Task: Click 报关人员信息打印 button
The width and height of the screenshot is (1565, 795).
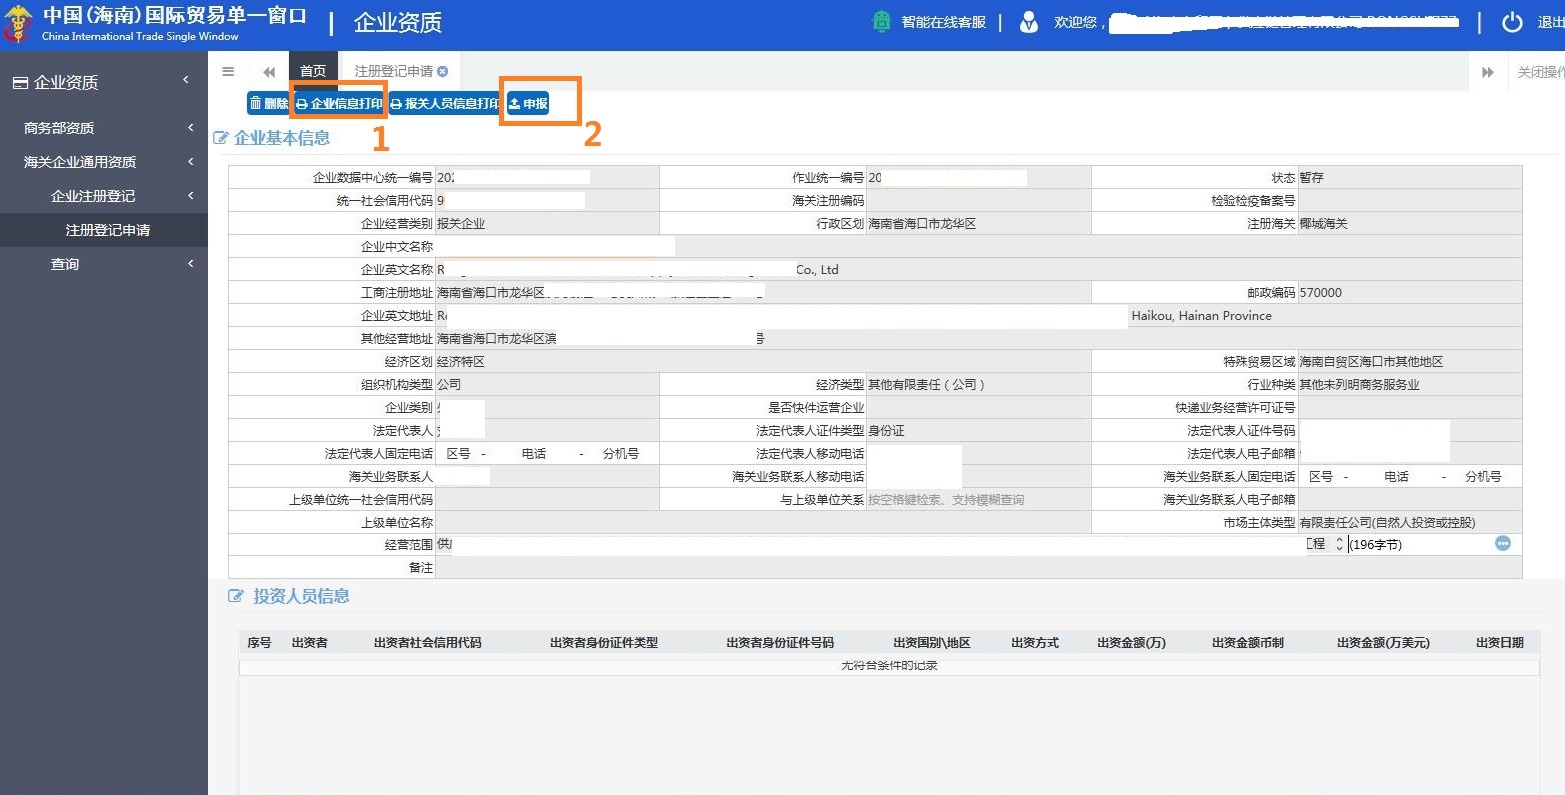Action: click(445, 103)
